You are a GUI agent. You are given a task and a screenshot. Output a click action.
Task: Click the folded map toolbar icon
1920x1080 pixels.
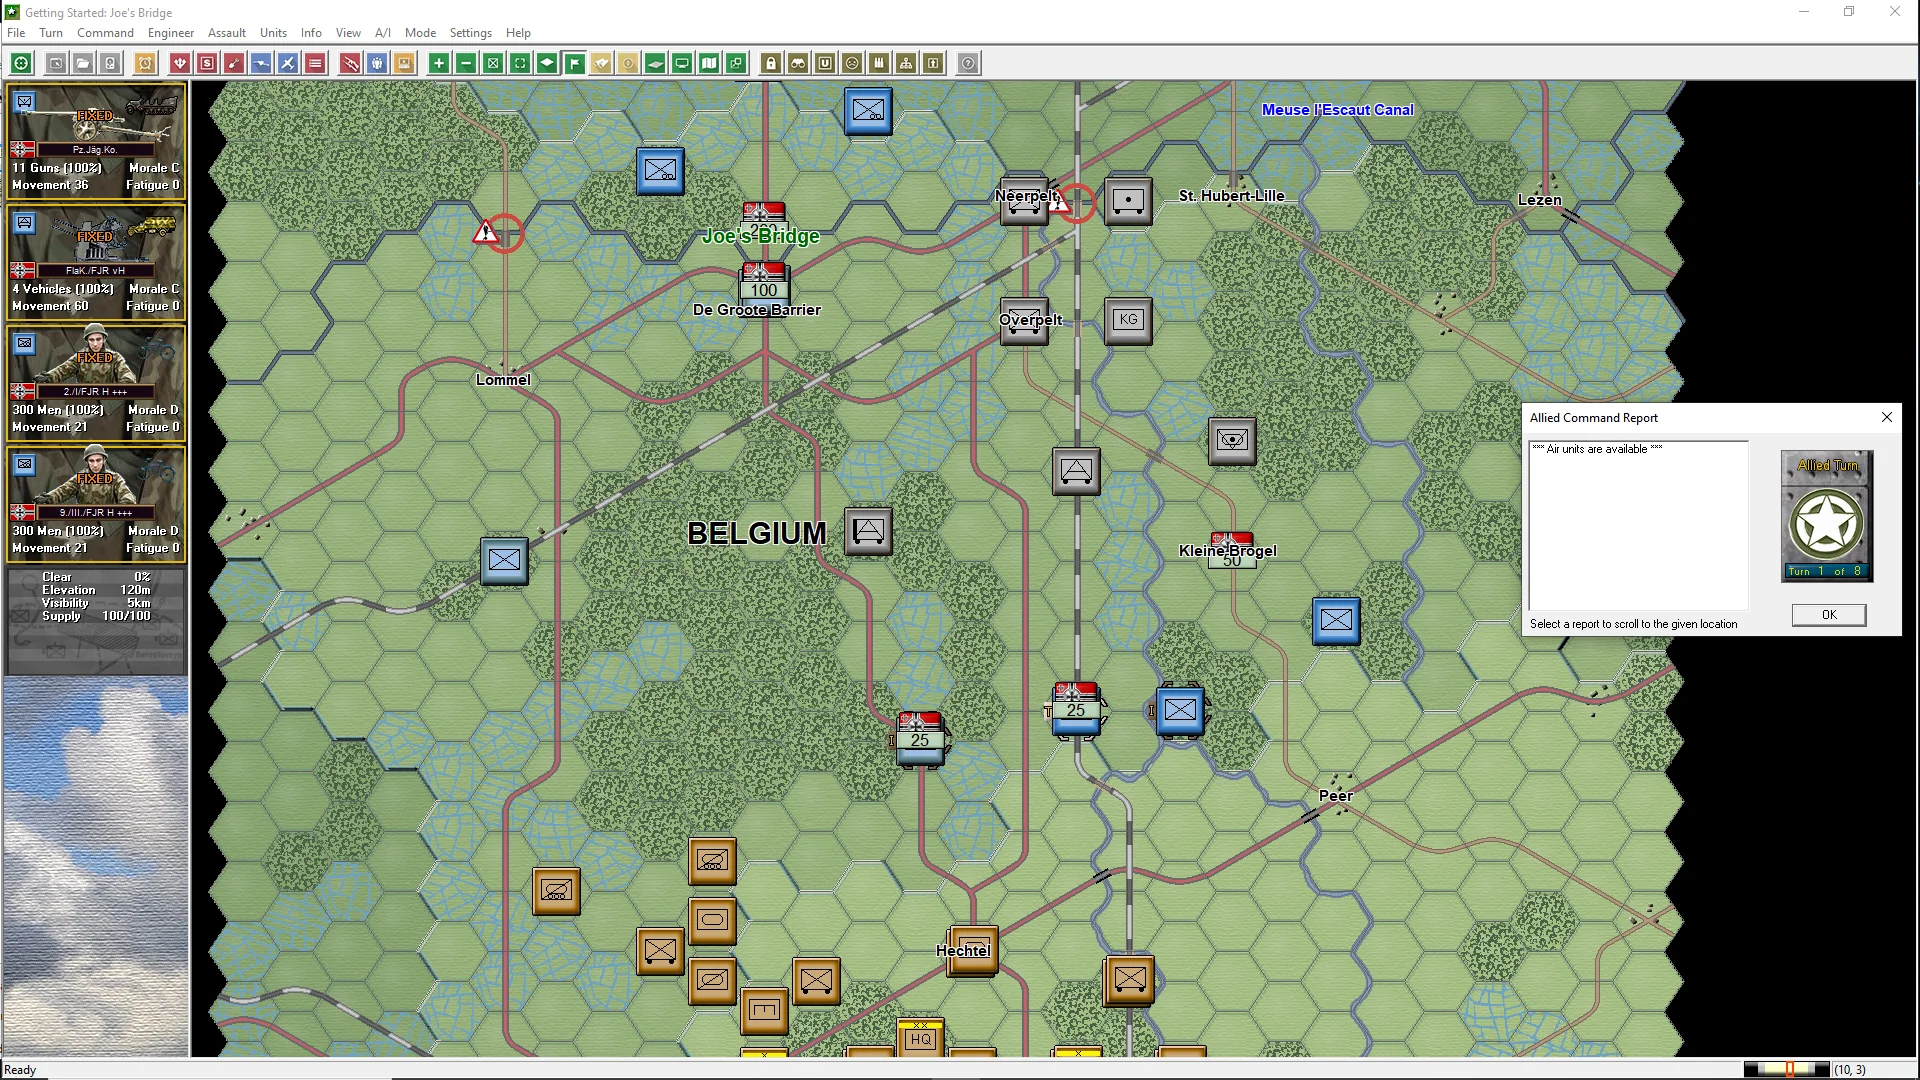[709, 64]
